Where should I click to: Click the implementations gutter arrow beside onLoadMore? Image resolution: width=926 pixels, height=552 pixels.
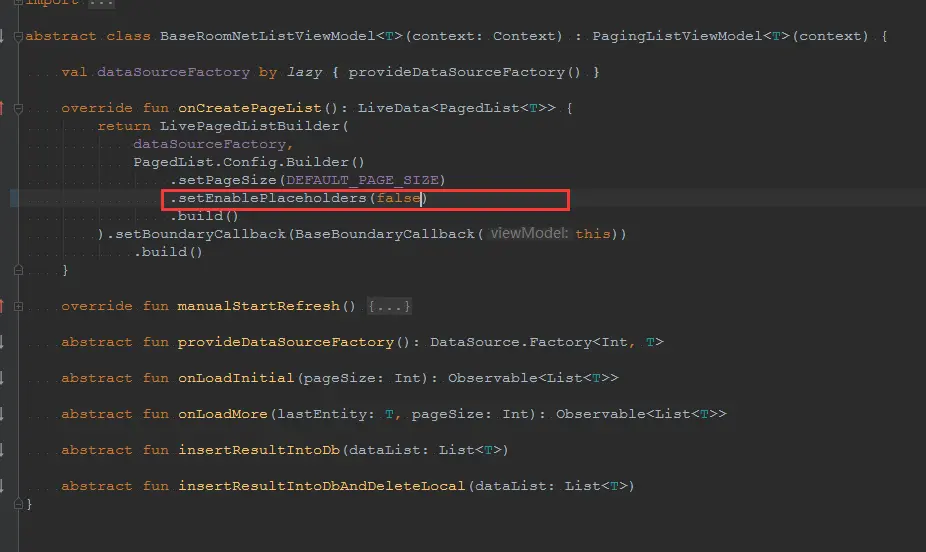(2, 414)
